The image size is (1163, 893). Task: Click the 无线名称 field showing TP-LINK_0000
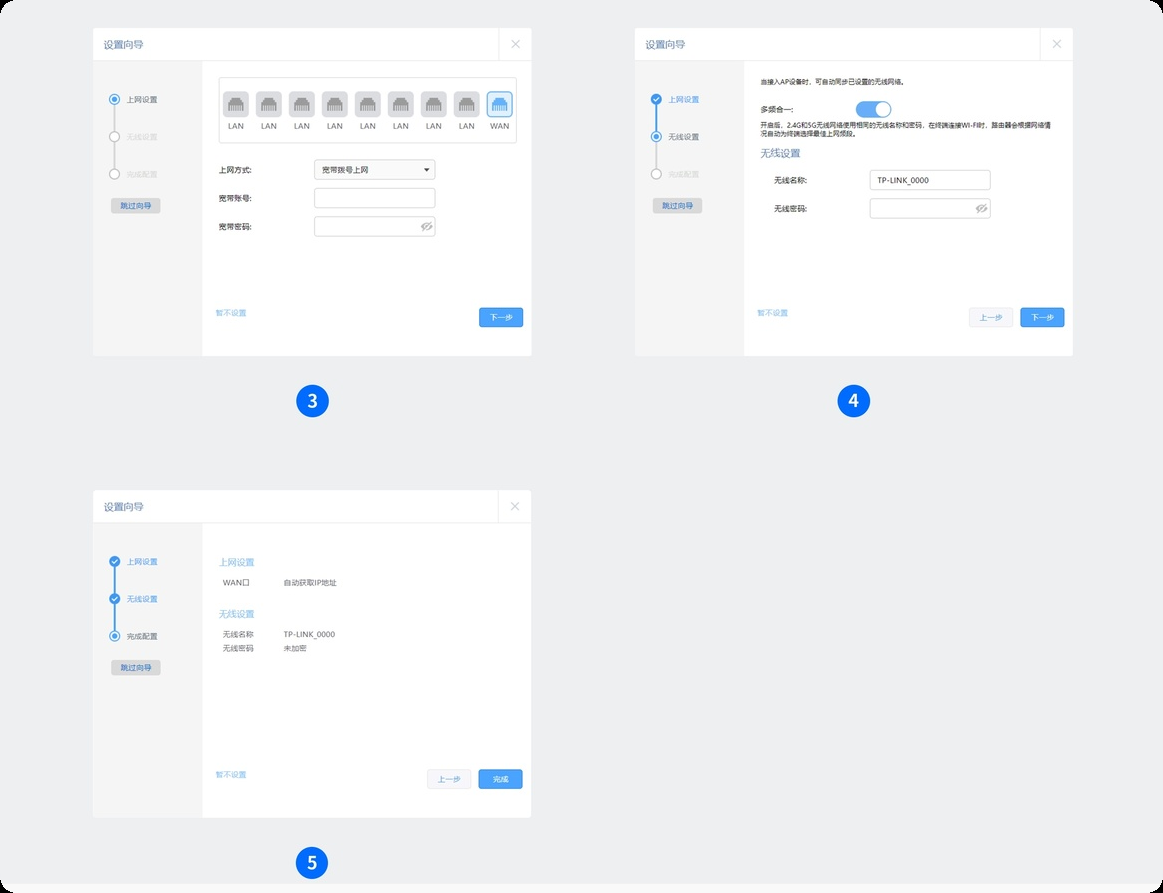pos(929,180)
